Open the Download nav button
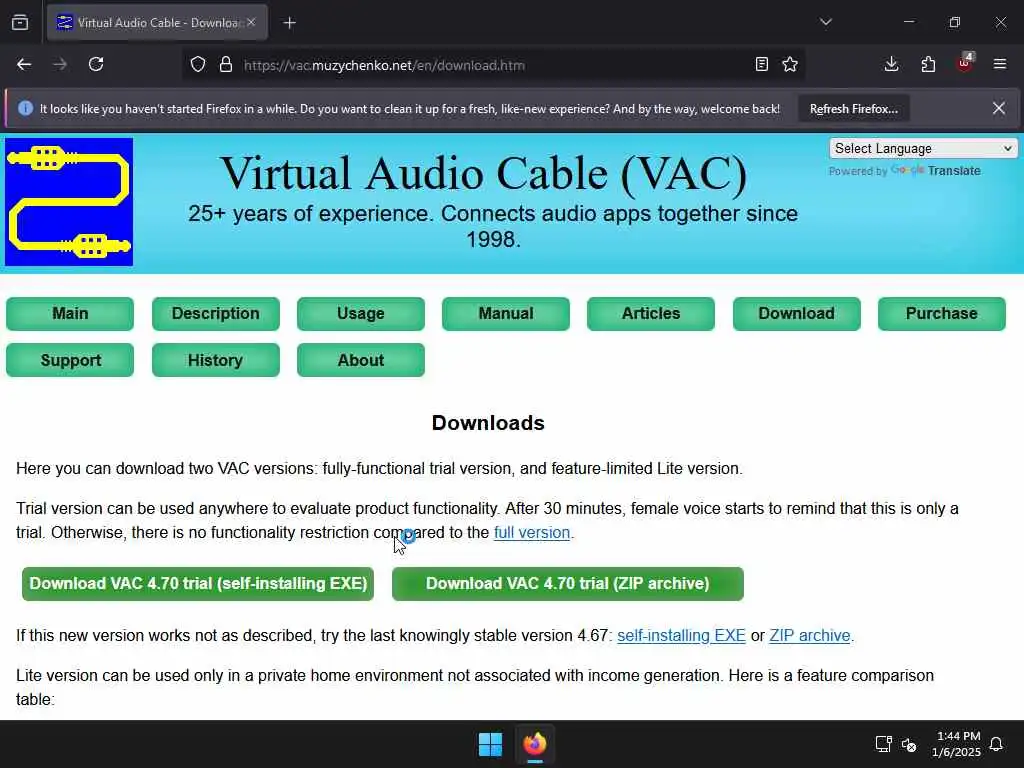Screen dimensions: 1024x768 796,313
